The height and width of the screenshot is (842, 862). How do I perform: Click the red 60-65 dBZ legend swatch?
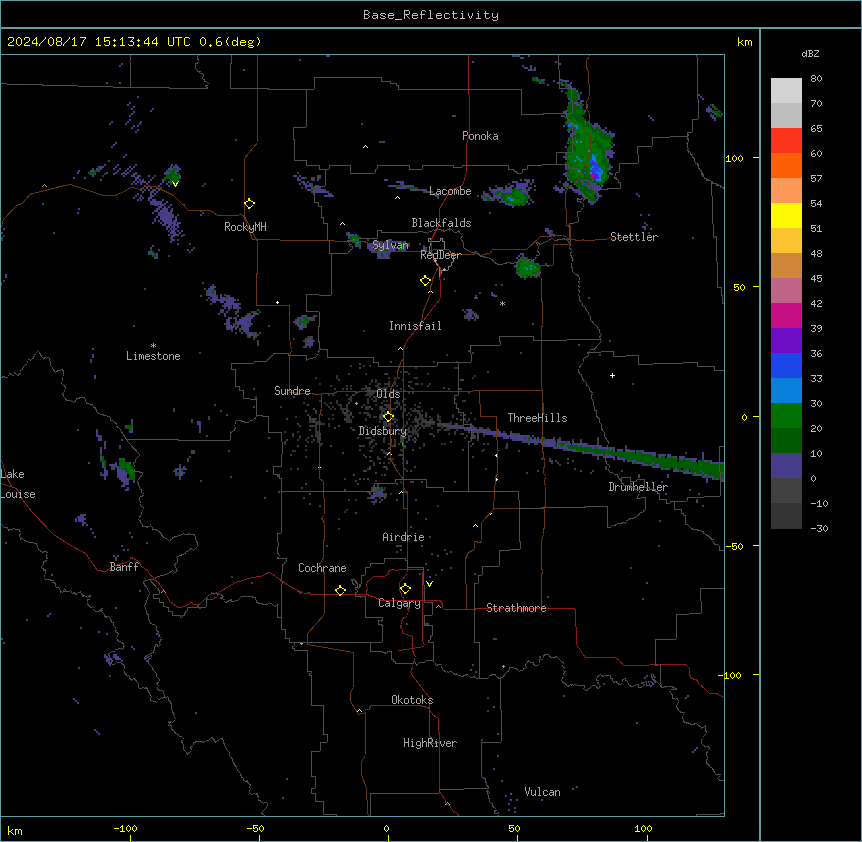(786, 141)
